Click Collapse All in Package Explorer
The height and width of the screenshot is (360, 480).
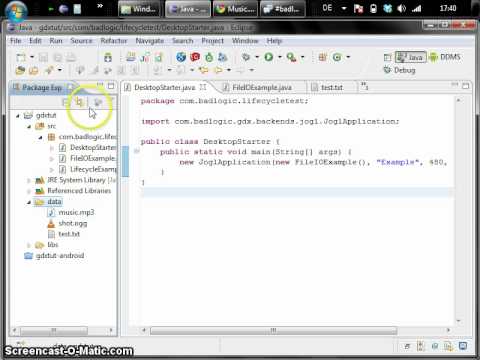(66, 102)
